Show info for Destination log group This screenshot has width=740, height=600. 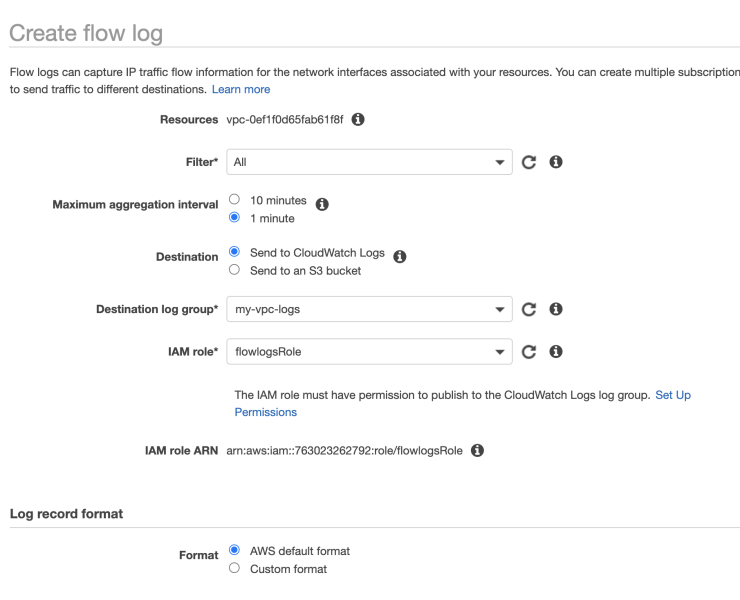pos(556,309)
